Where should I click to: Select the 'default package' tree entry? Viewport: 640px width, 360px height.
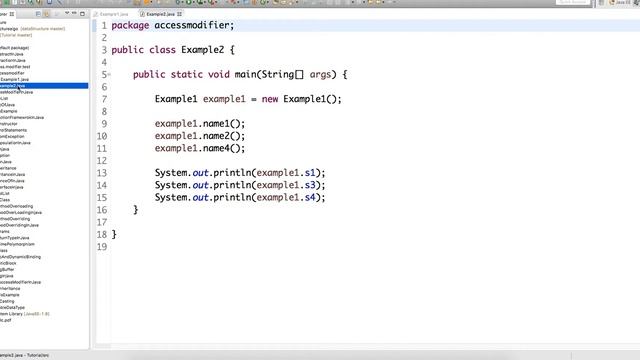click(x=15, y=48)
